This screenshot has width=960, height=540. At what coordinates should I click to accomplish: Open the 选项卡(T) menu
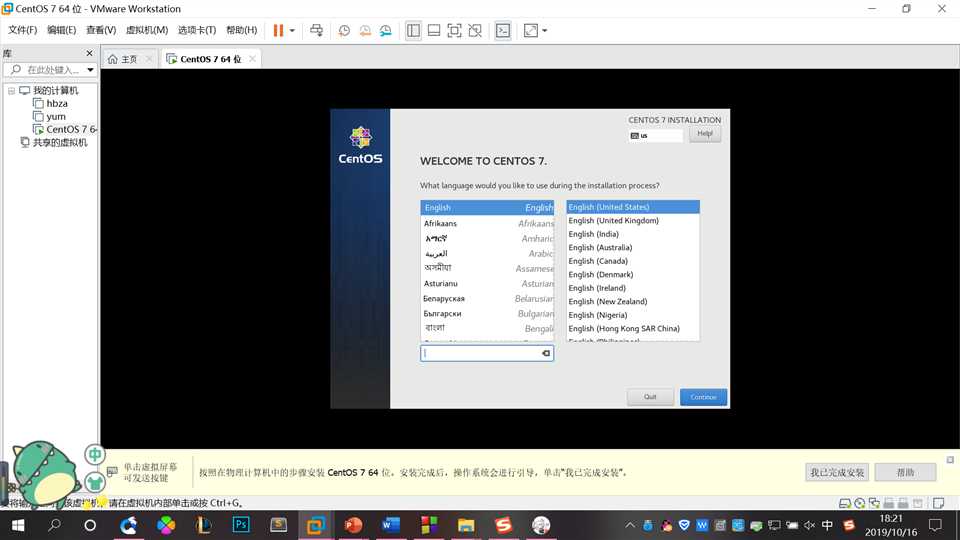pyautogui.click(x=197, y=30)
